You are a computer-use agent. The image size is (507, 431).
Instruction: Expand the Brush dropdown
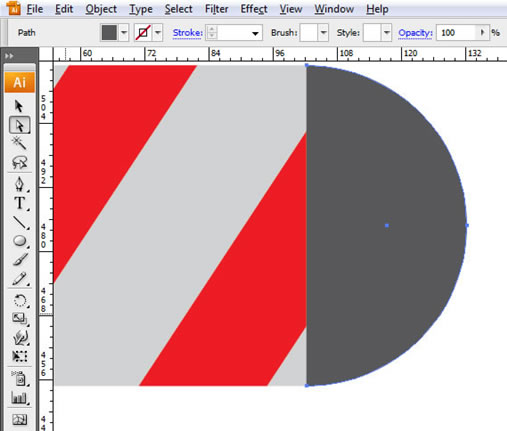(x=323, y=33)
